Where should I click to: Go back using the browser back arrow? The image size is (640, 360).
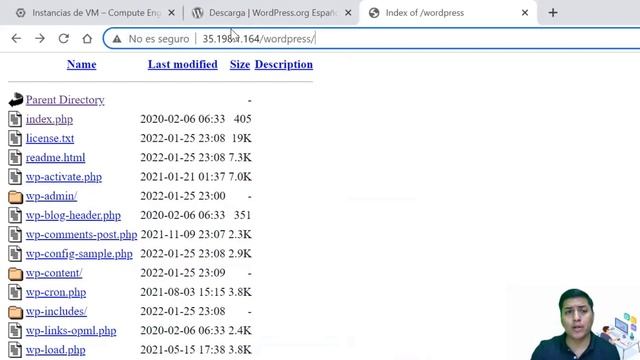(x=16, y=39)
